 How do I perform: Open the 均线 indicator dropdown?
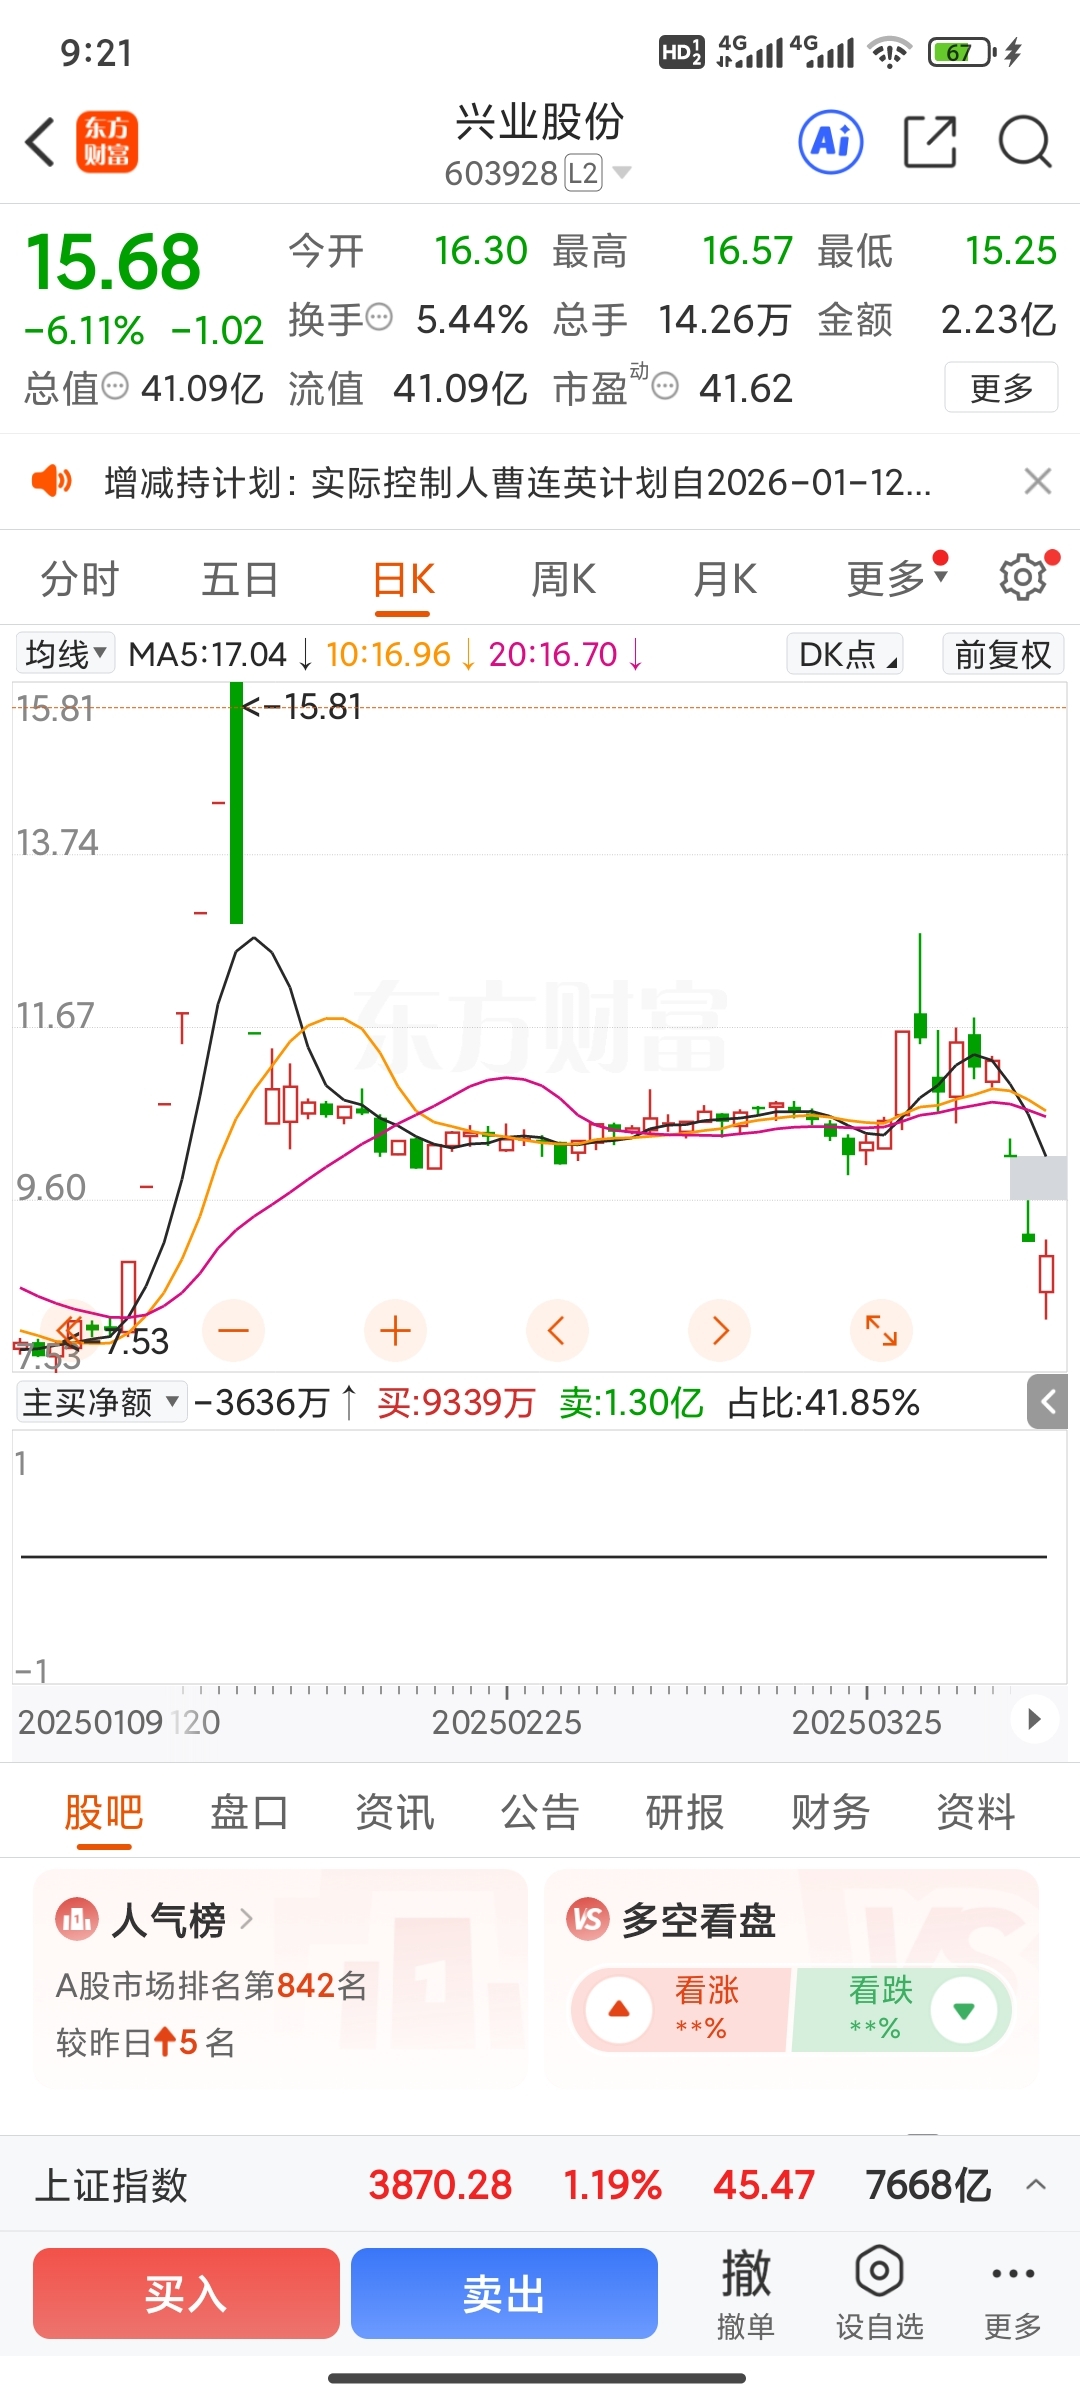[66, 654]
